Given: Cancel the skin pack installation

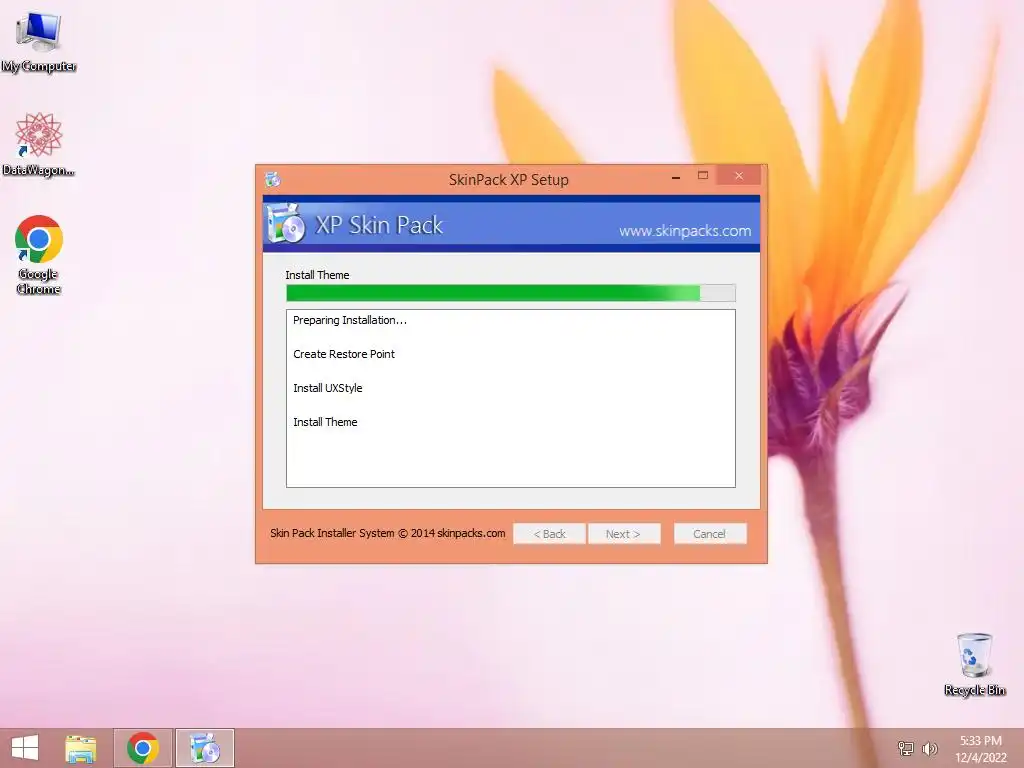Looking at the screenshot, I should point(710,534).
